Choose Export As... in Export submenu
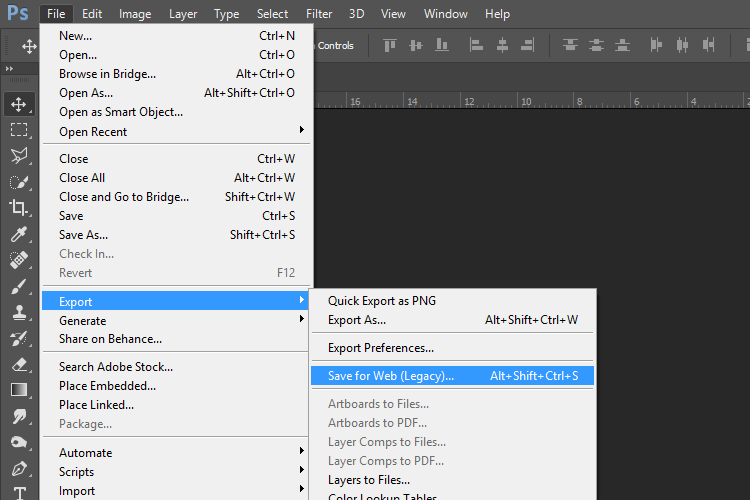This screenshot has height=500, width=750. pyautogui.click(x=452, y=320)
